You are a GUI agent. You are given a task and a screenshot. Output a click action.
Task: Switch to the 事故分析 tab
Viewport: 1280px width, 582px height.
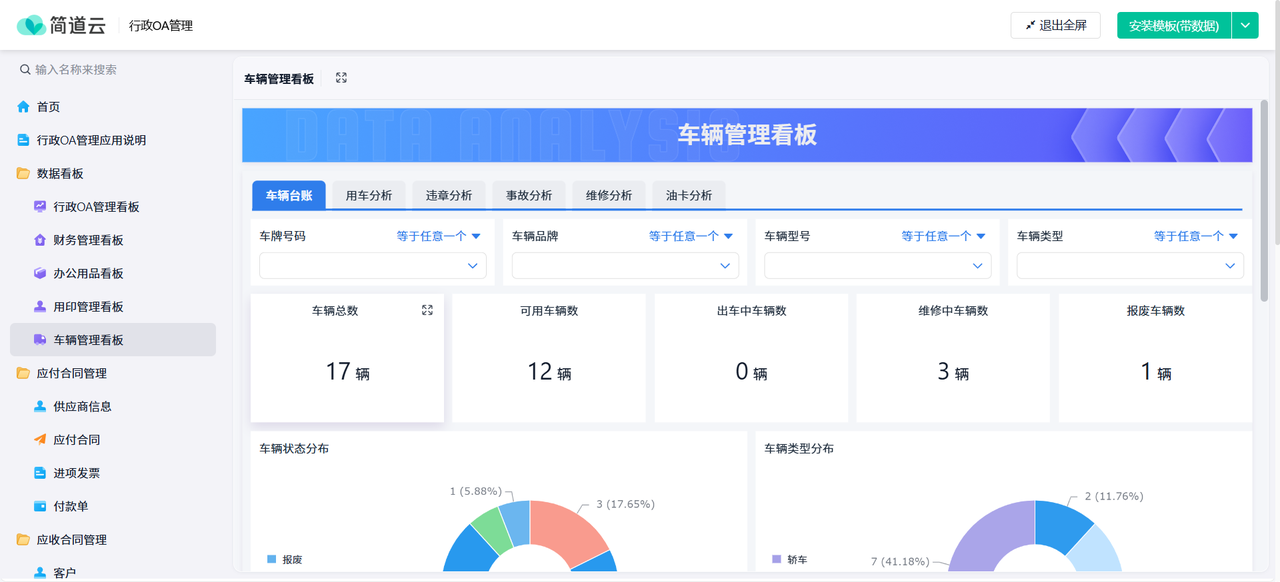click(529, 195)
